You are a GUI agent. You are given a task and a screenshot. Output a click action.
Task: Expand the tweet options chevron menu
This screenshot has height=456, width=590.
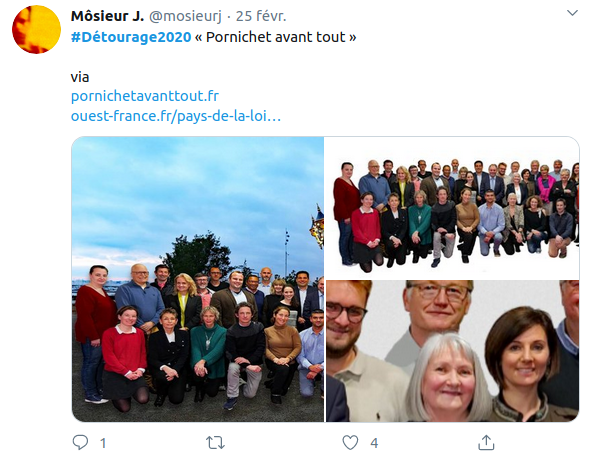click(572, 13)
